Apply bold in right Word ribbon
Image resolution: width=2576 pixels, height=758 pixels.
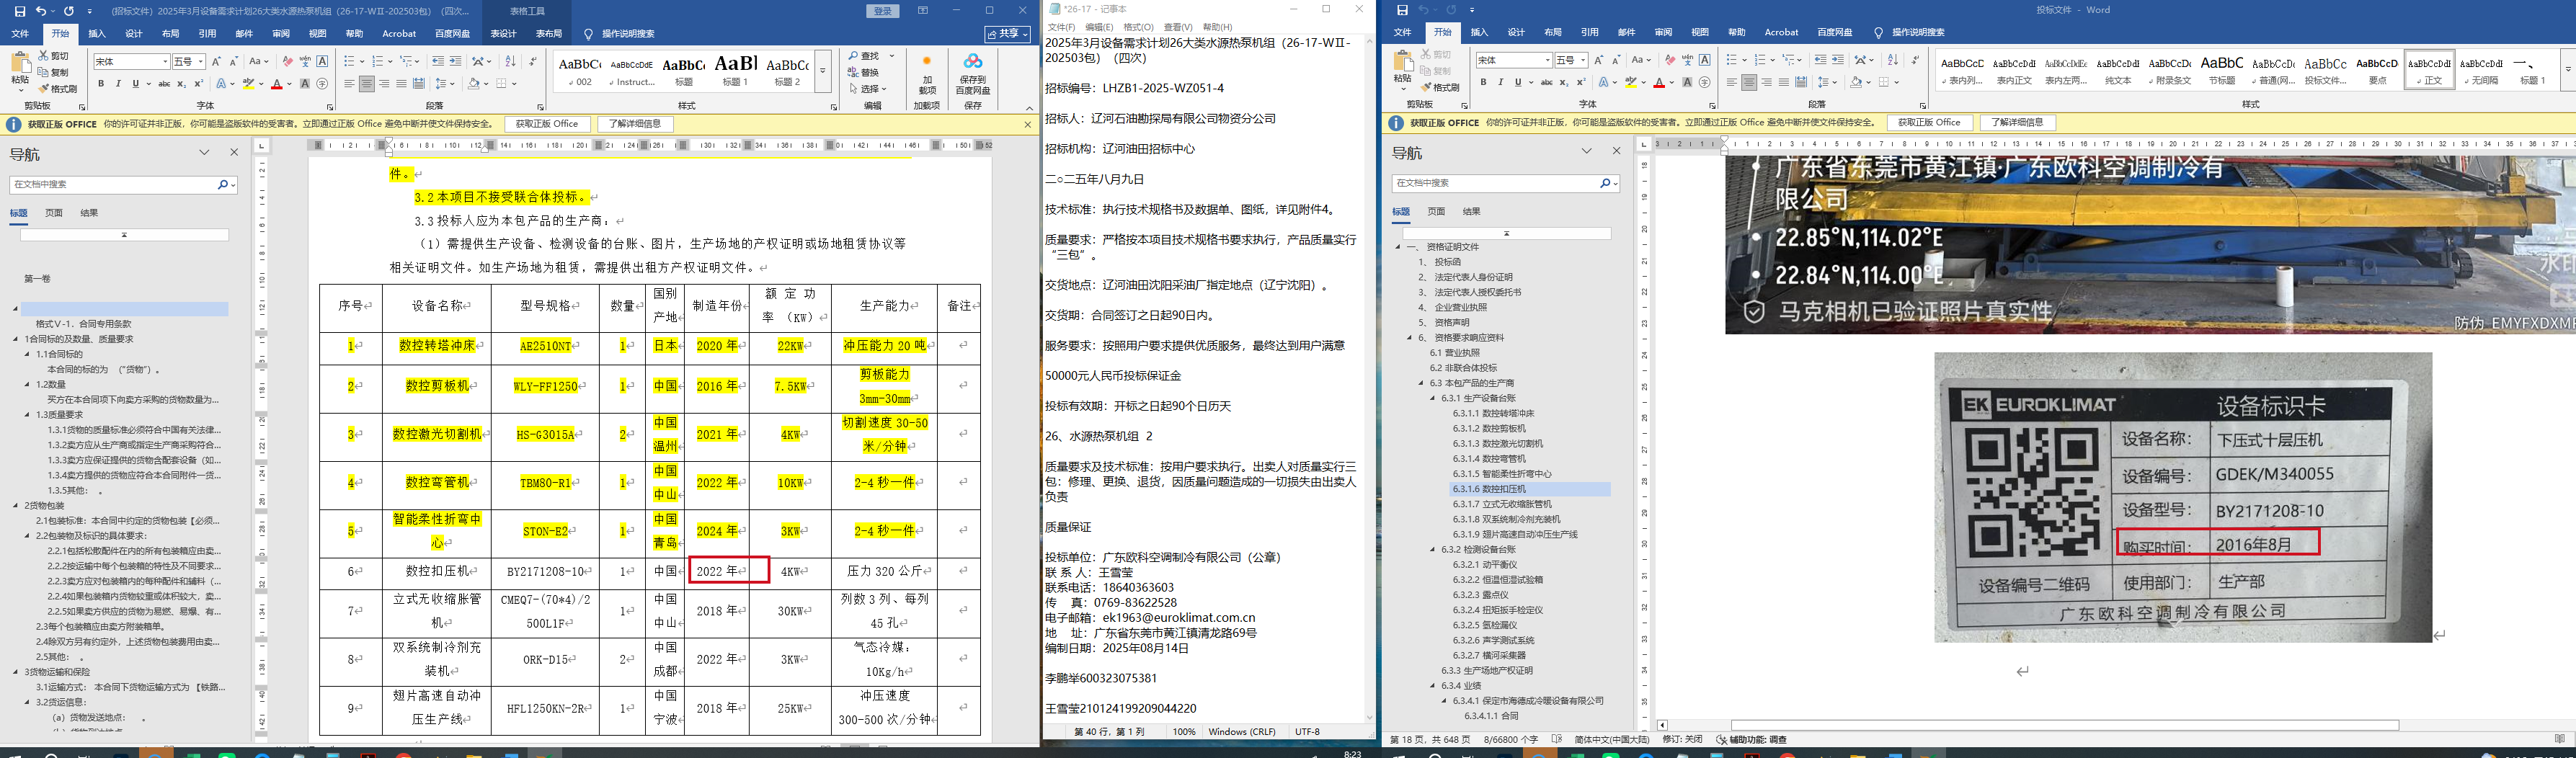[x=1484, y=83]
